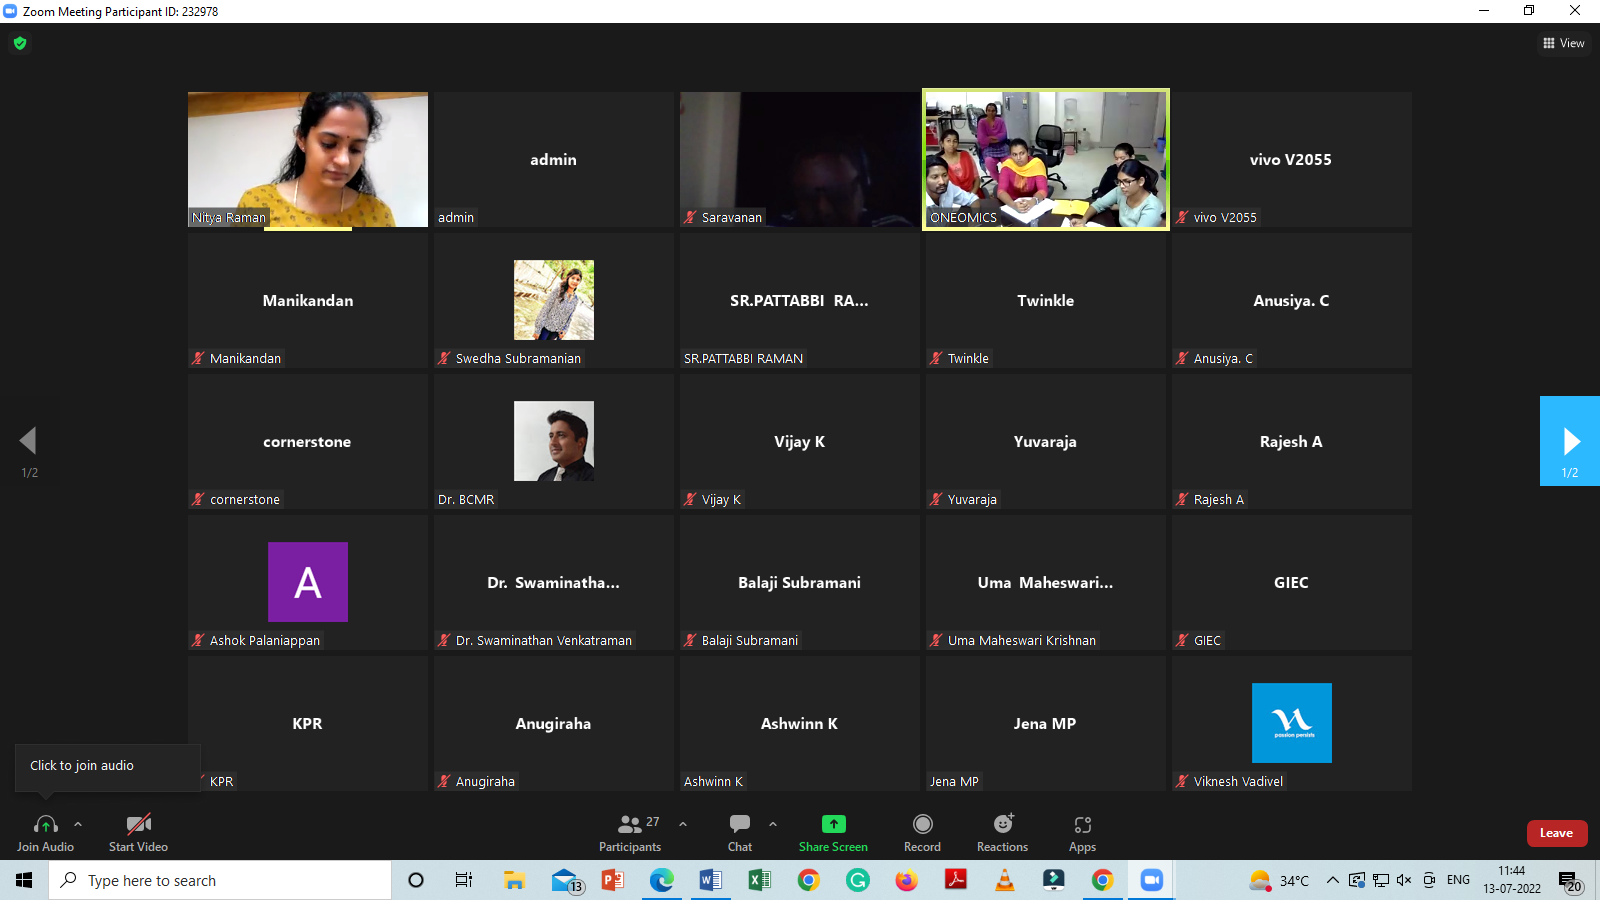
Task: Join audio using the headphone icon
Action: pyautogui.click(x=45, y=825)
